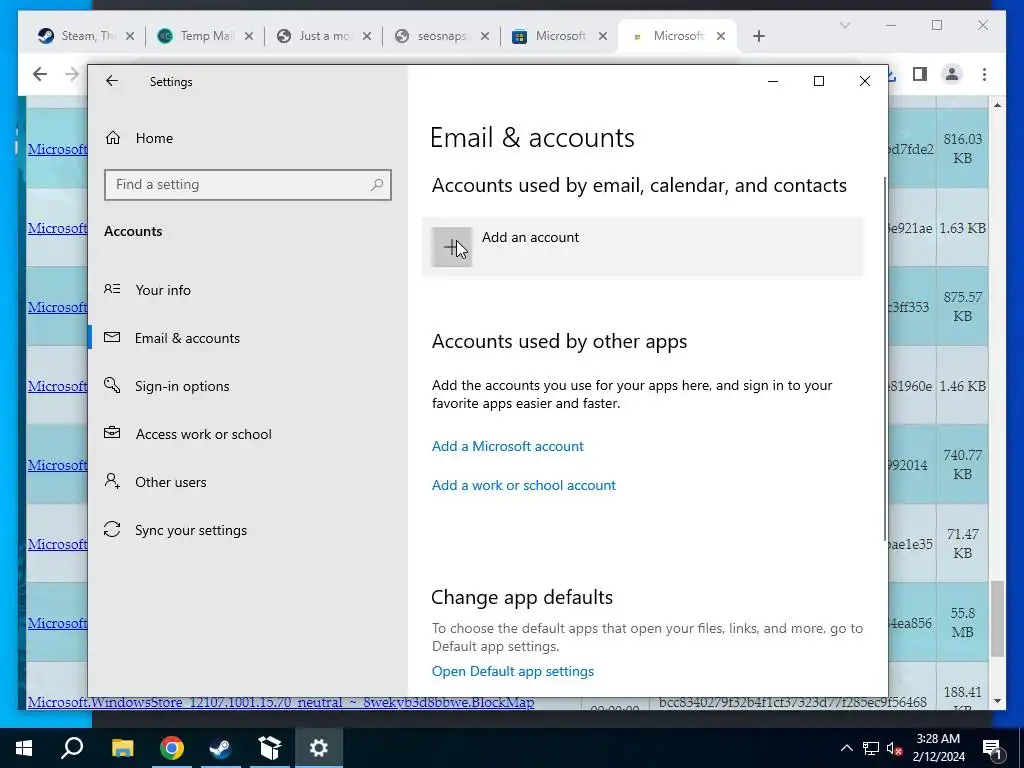Open Sync your settings
1024x768 pixels.
coord(174,530)
